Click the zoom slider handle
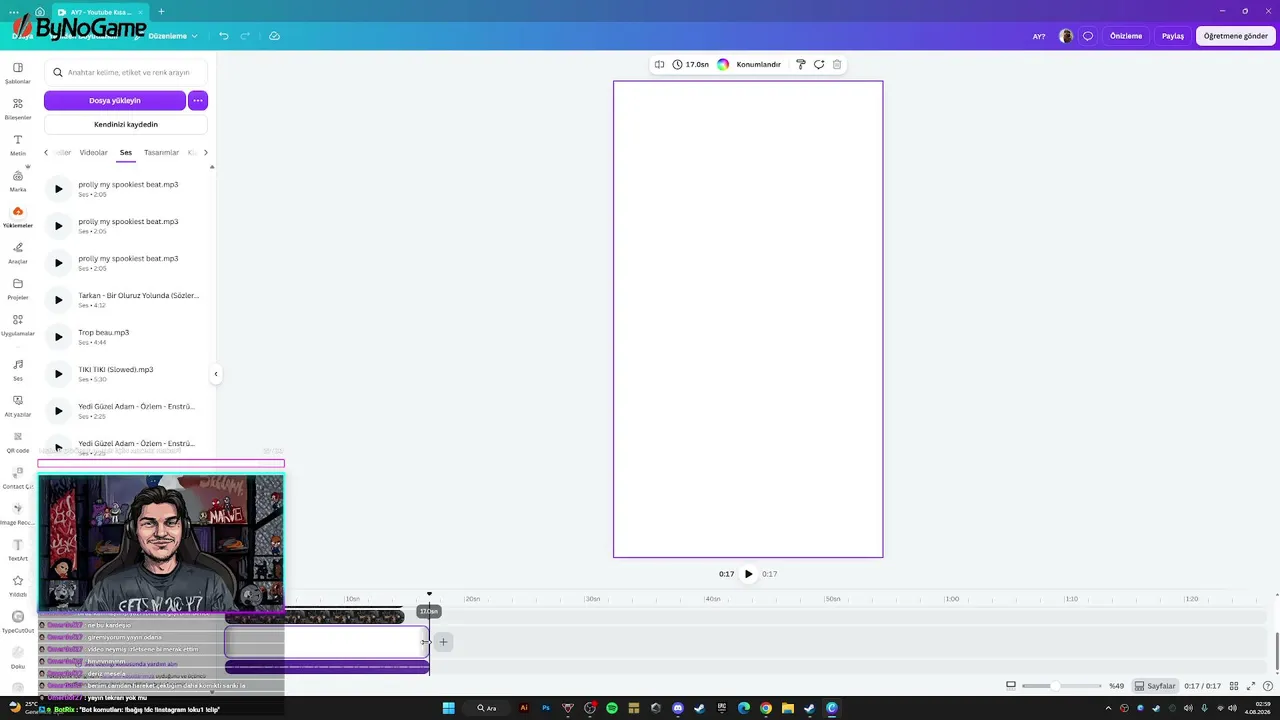The image size is (1280, 720). (1057, 686)
